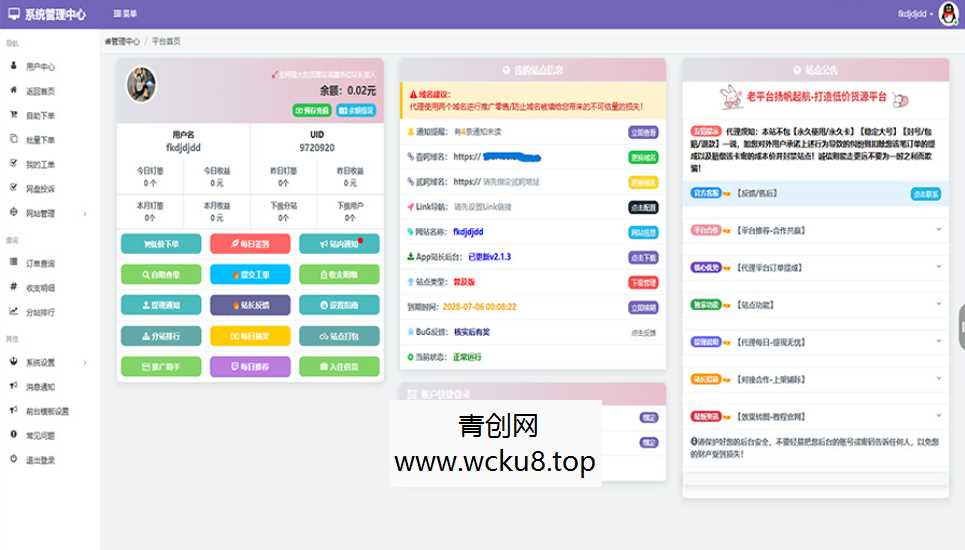Viewport: 965px width, 550px height.
Task: Open the 菜单 toggle in the top bar
Action: click(126, 14)
